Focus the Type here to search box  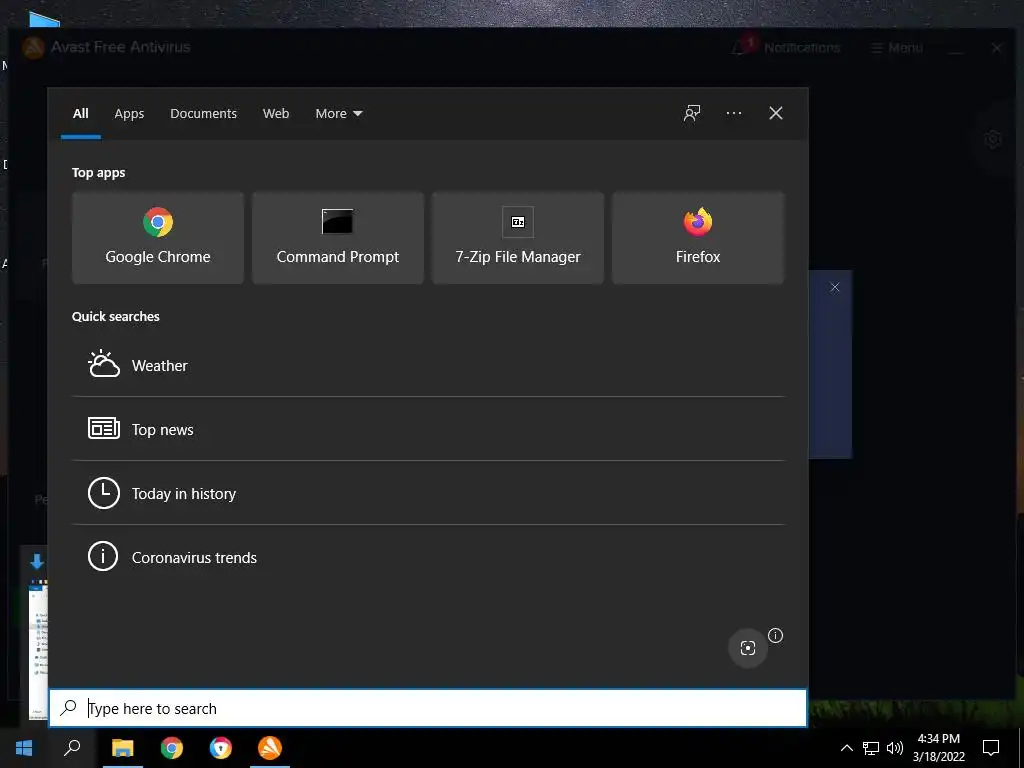coord(428,708)
